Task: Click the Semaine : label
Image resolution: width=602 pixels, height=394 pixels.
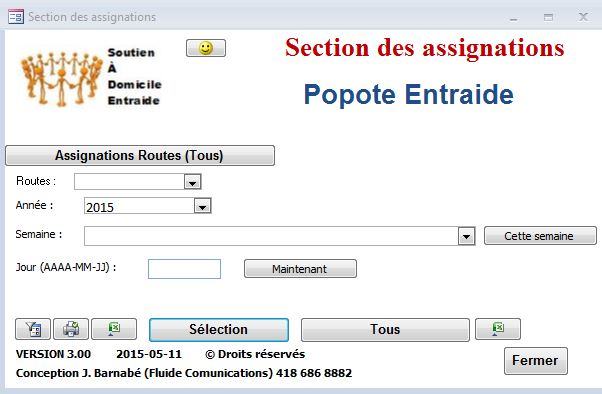Action: (x=39, y=234)
